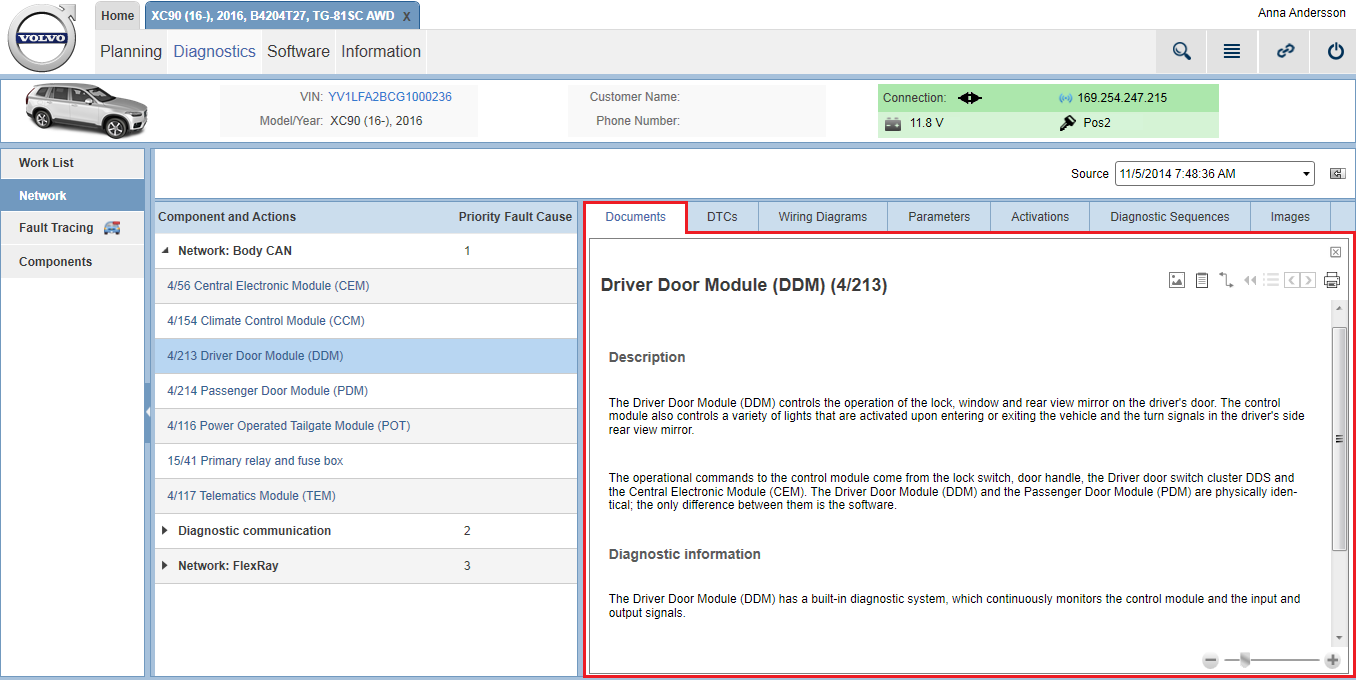Click the power icon in the header
The width and height of the screenshot is (1356, 680).
pyautogui.click(x=1335, y=51)
